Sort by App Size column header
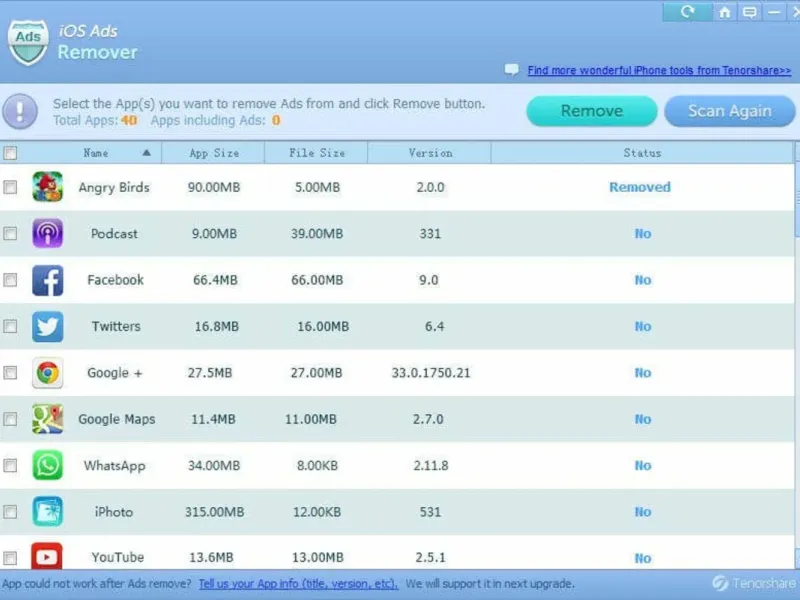The height and width of the screenshot is (600, 800). pyautogui.click(x=213, y=153)
